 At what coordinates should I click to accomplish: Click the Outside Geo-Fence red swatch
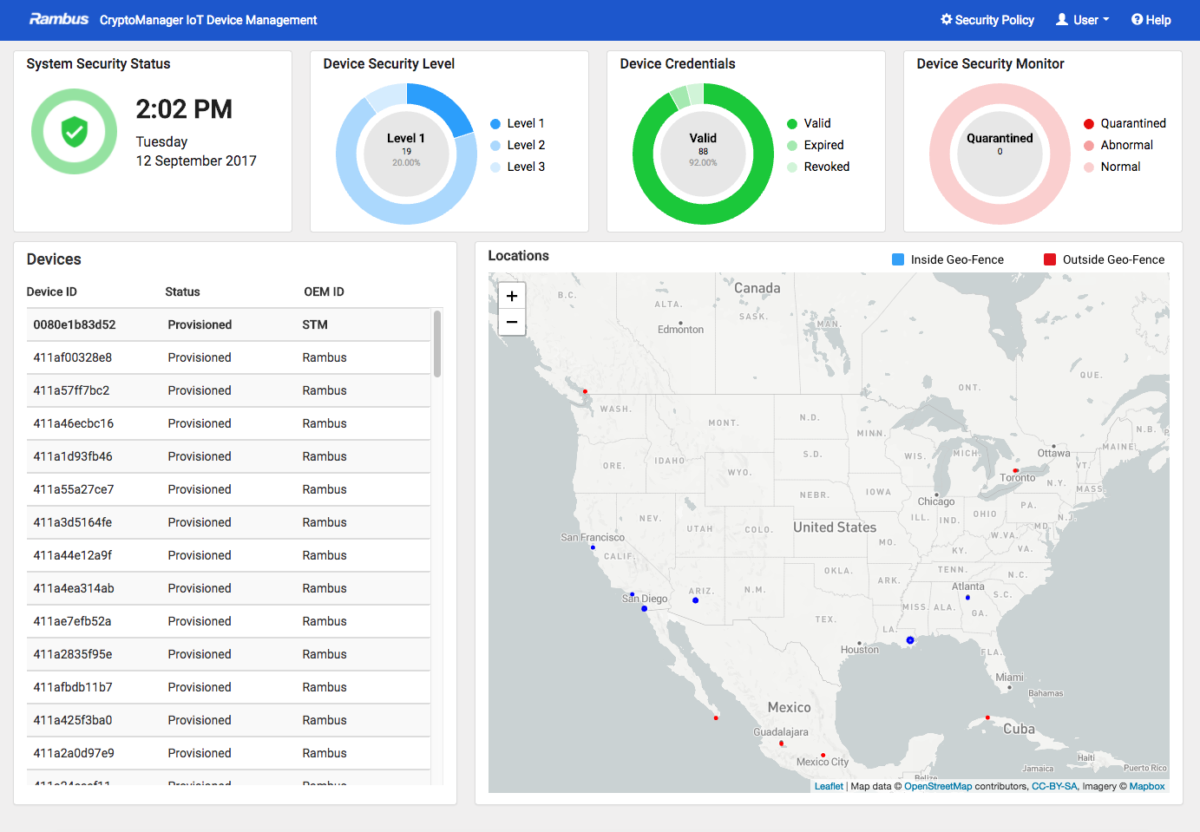pos(1050,260)
